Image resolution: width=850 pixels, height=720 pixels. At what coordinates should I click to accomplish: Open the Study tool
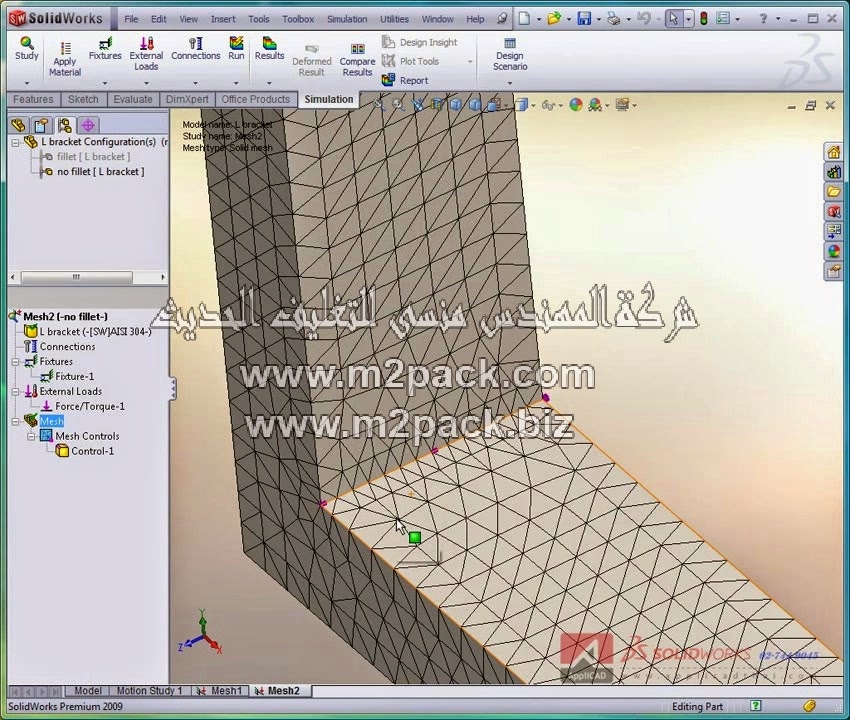(27, 48)
